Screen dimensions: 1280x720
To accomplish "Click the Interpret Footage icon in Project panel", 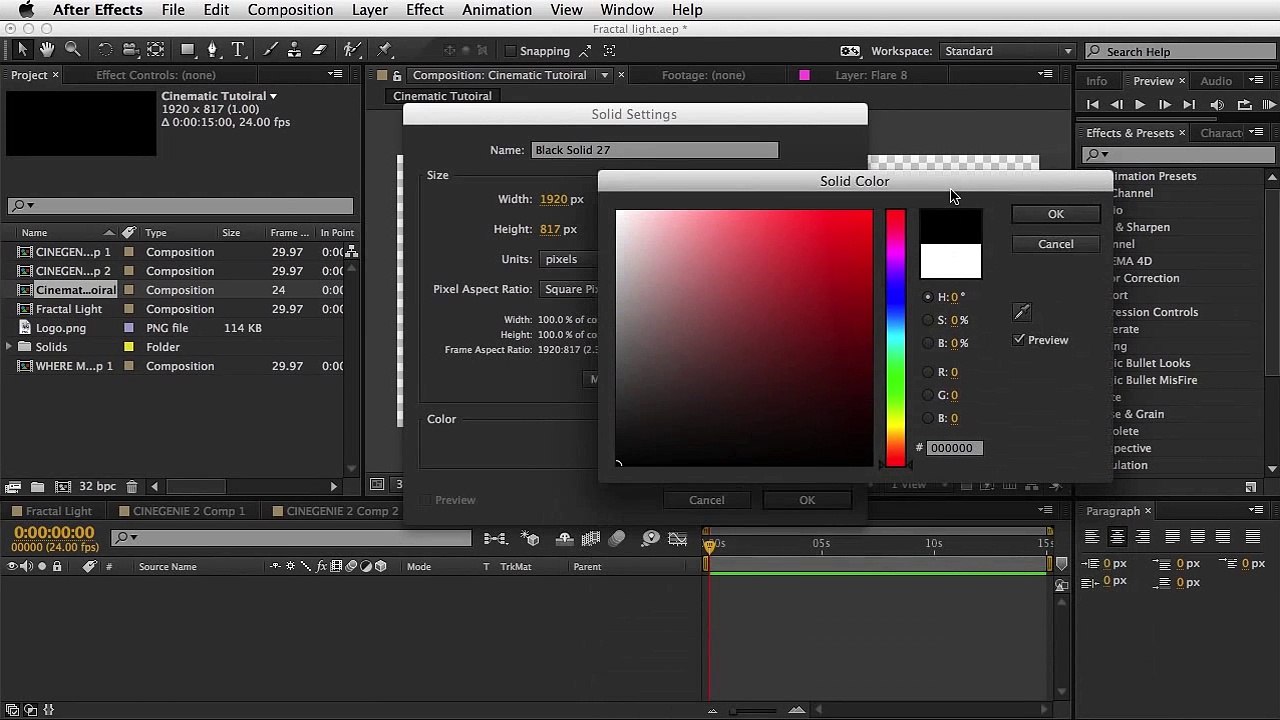I will click(x=13, y=487).
